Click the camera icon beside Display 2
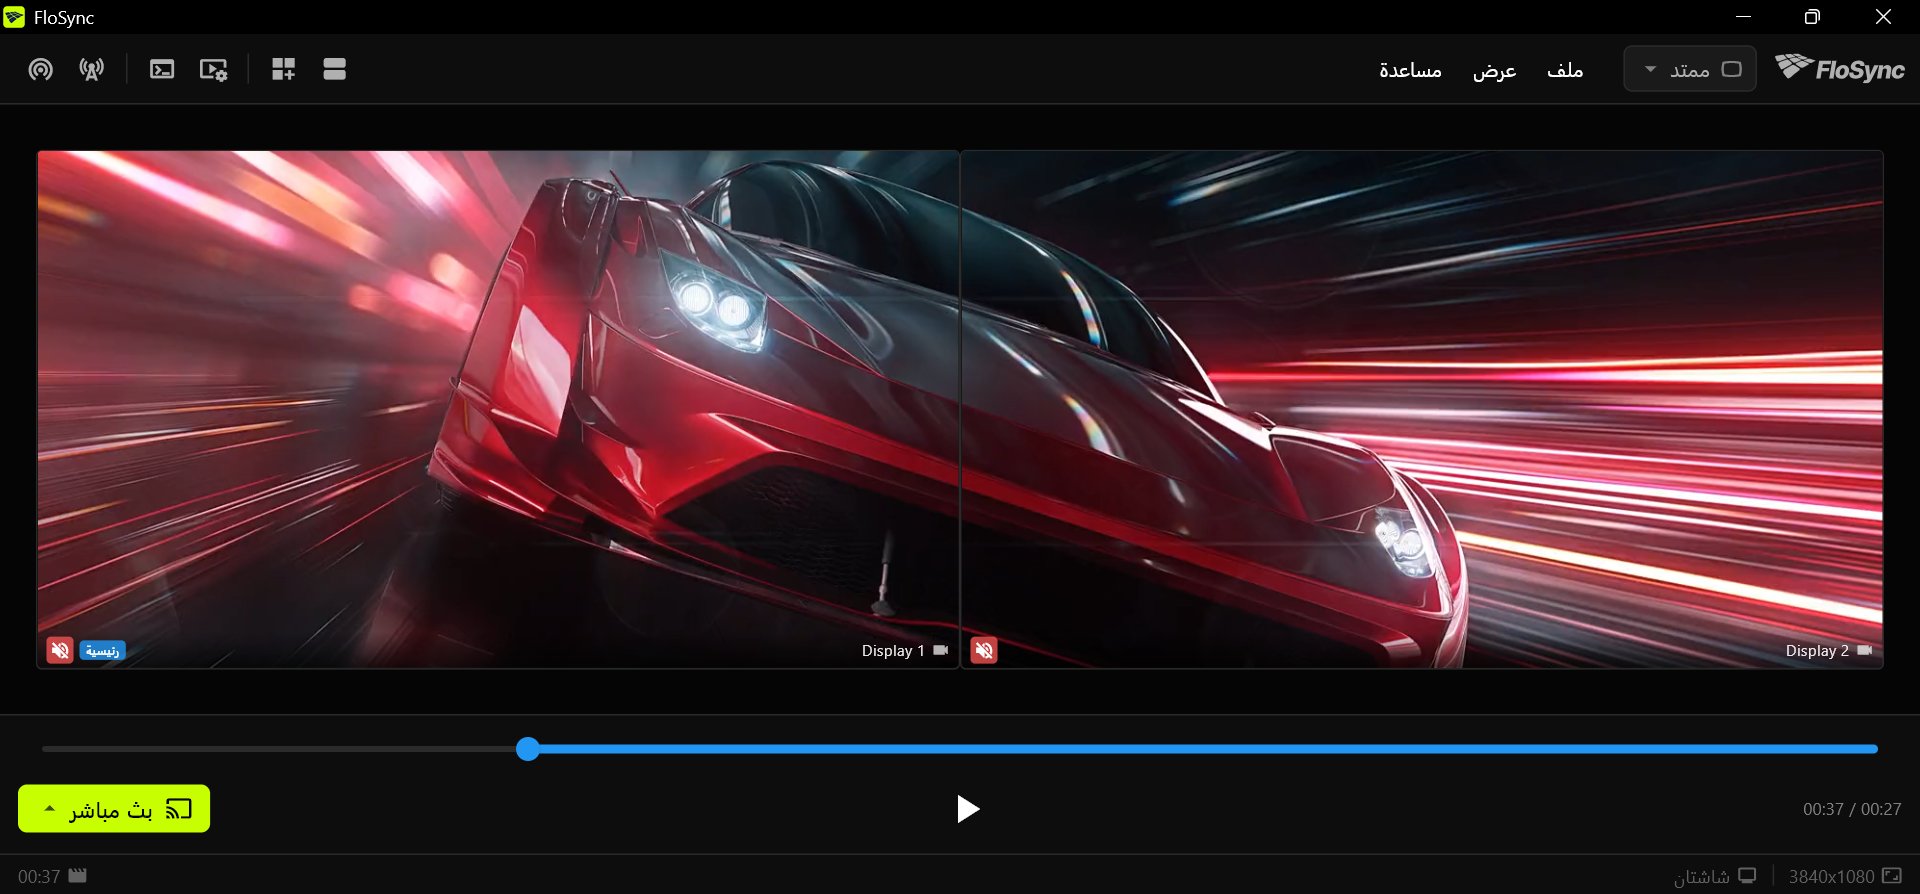The width and height of the screenshot is (1920, 894). (x=1865, y=650)
